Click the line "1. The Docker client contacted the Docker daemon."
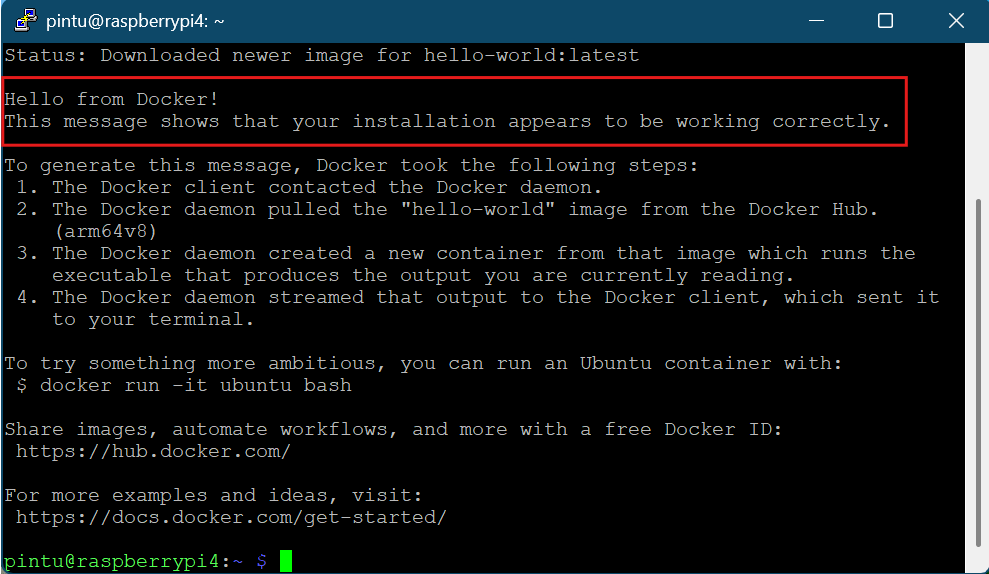Image resolution: width=989 pixels, height=574 pixels. [x=309, y=187]
